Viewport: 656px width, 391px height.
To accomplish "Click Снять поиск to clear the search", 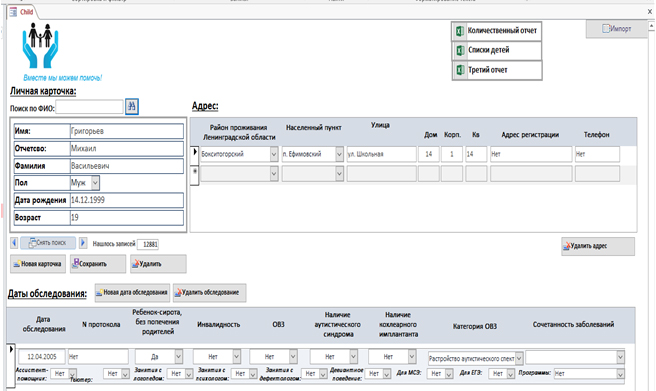I will point(48,243).
